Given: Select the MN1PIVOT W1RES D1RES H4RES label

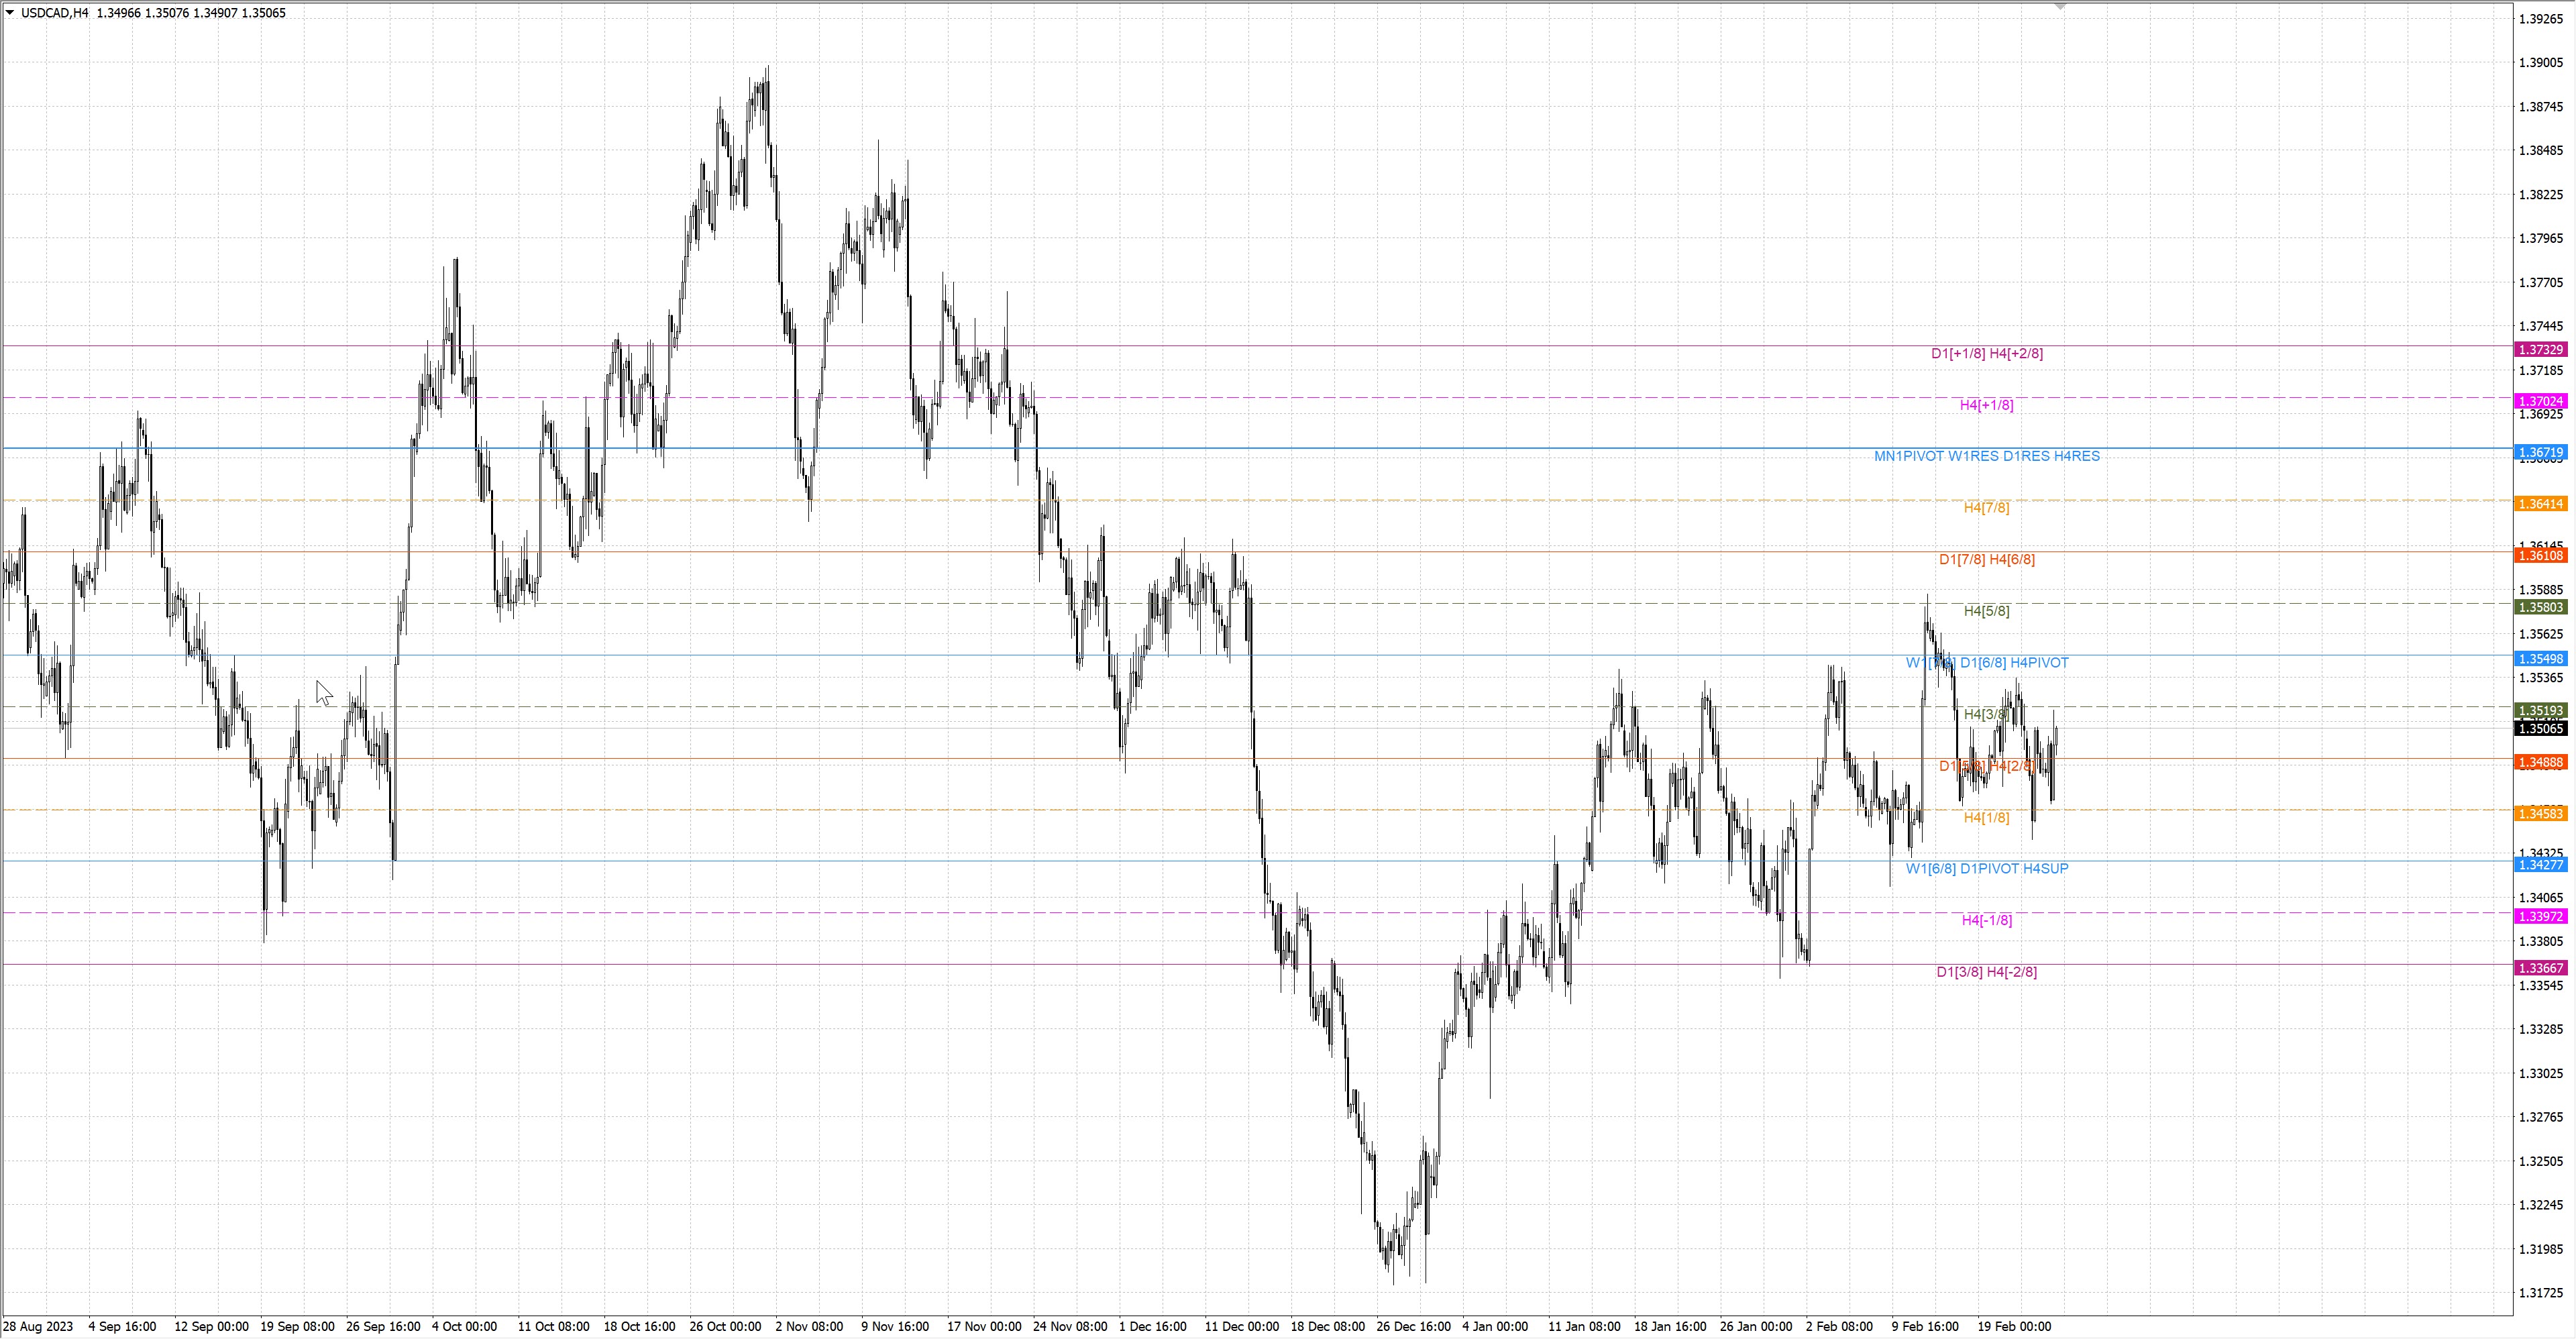Looking at the screenshot, I should (1986, 456).
